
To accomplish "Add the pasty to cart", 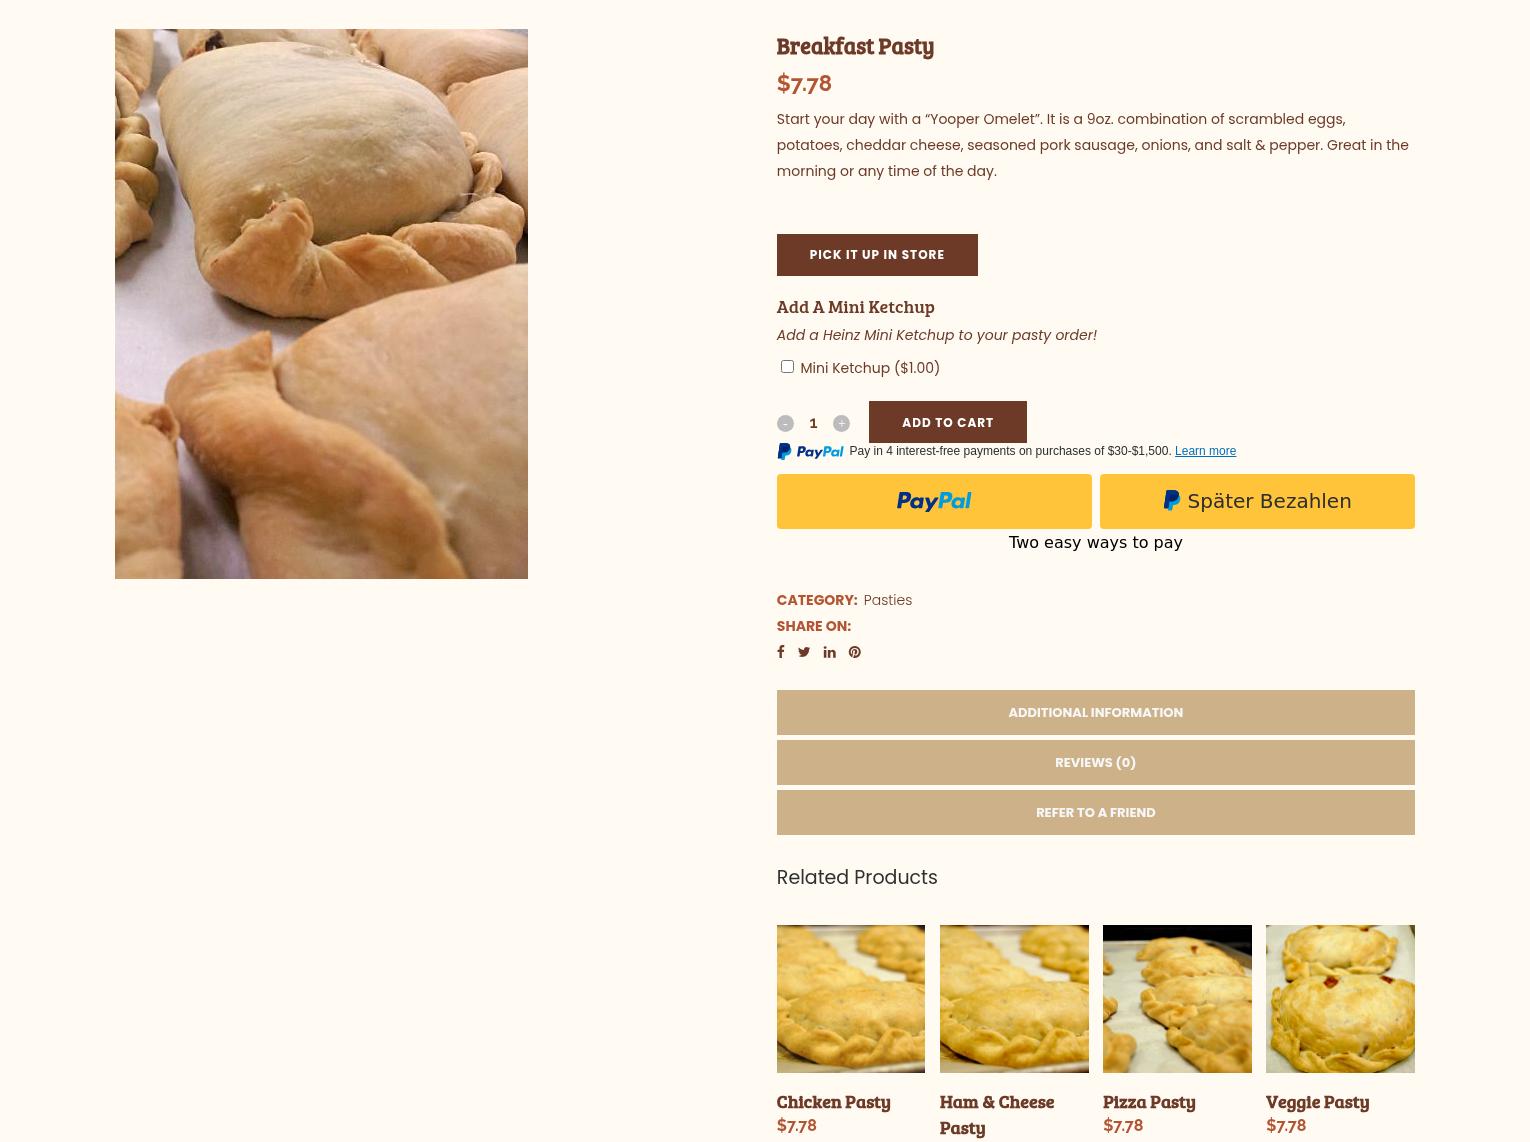I will point(947,422).
